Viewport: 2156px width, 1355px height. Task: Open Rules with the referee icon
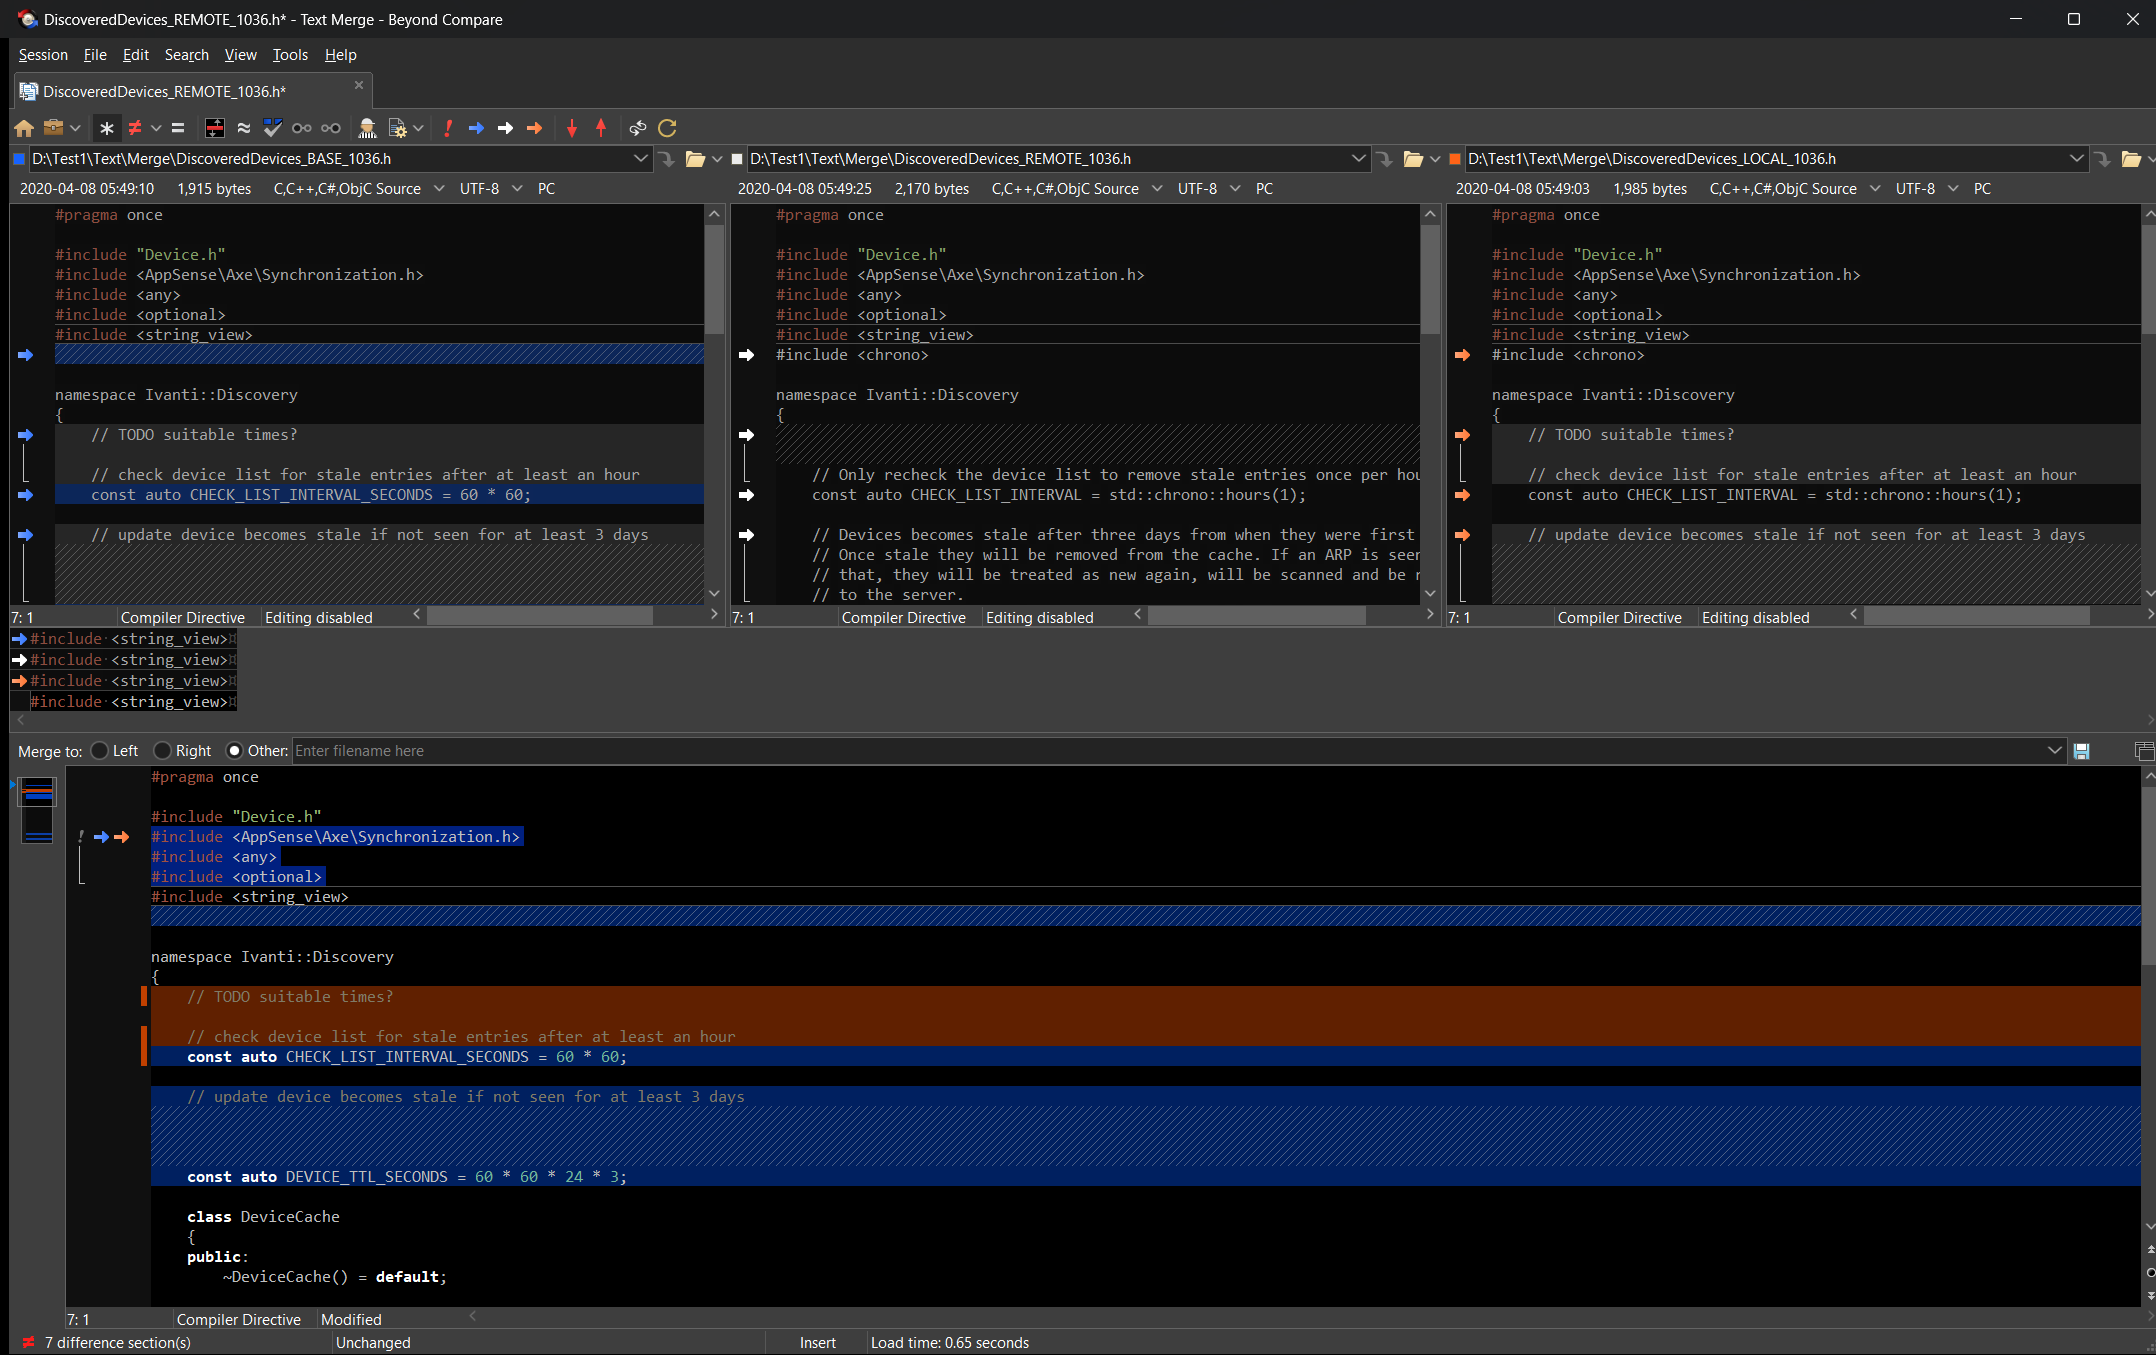coord(367,128)
